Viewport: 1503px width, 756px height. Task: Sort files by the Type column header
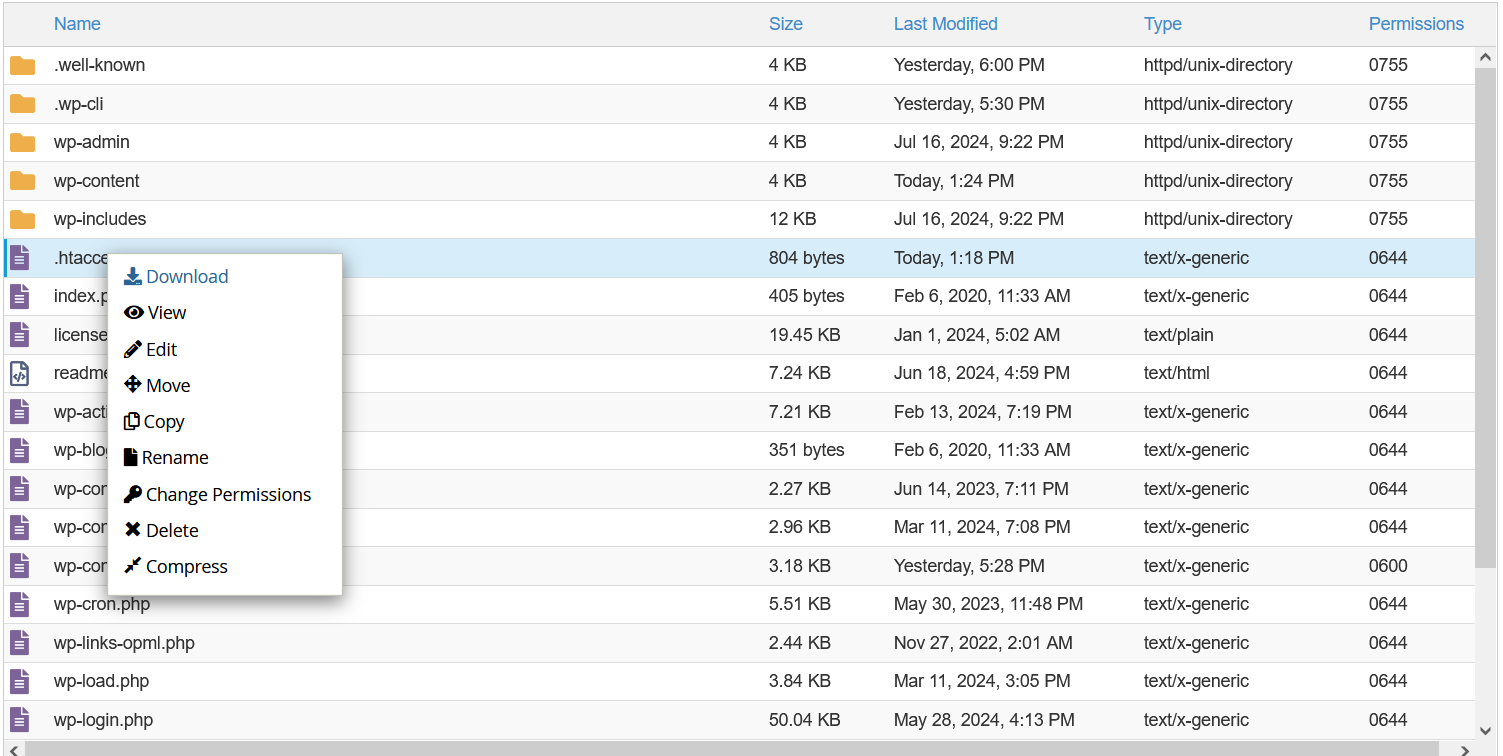pos(1163,24)
